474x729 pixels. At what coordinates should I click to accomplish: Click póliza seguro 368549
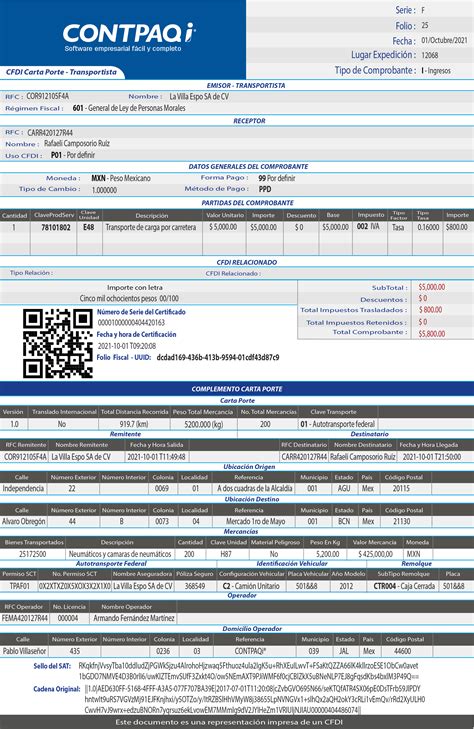point(195,586)
